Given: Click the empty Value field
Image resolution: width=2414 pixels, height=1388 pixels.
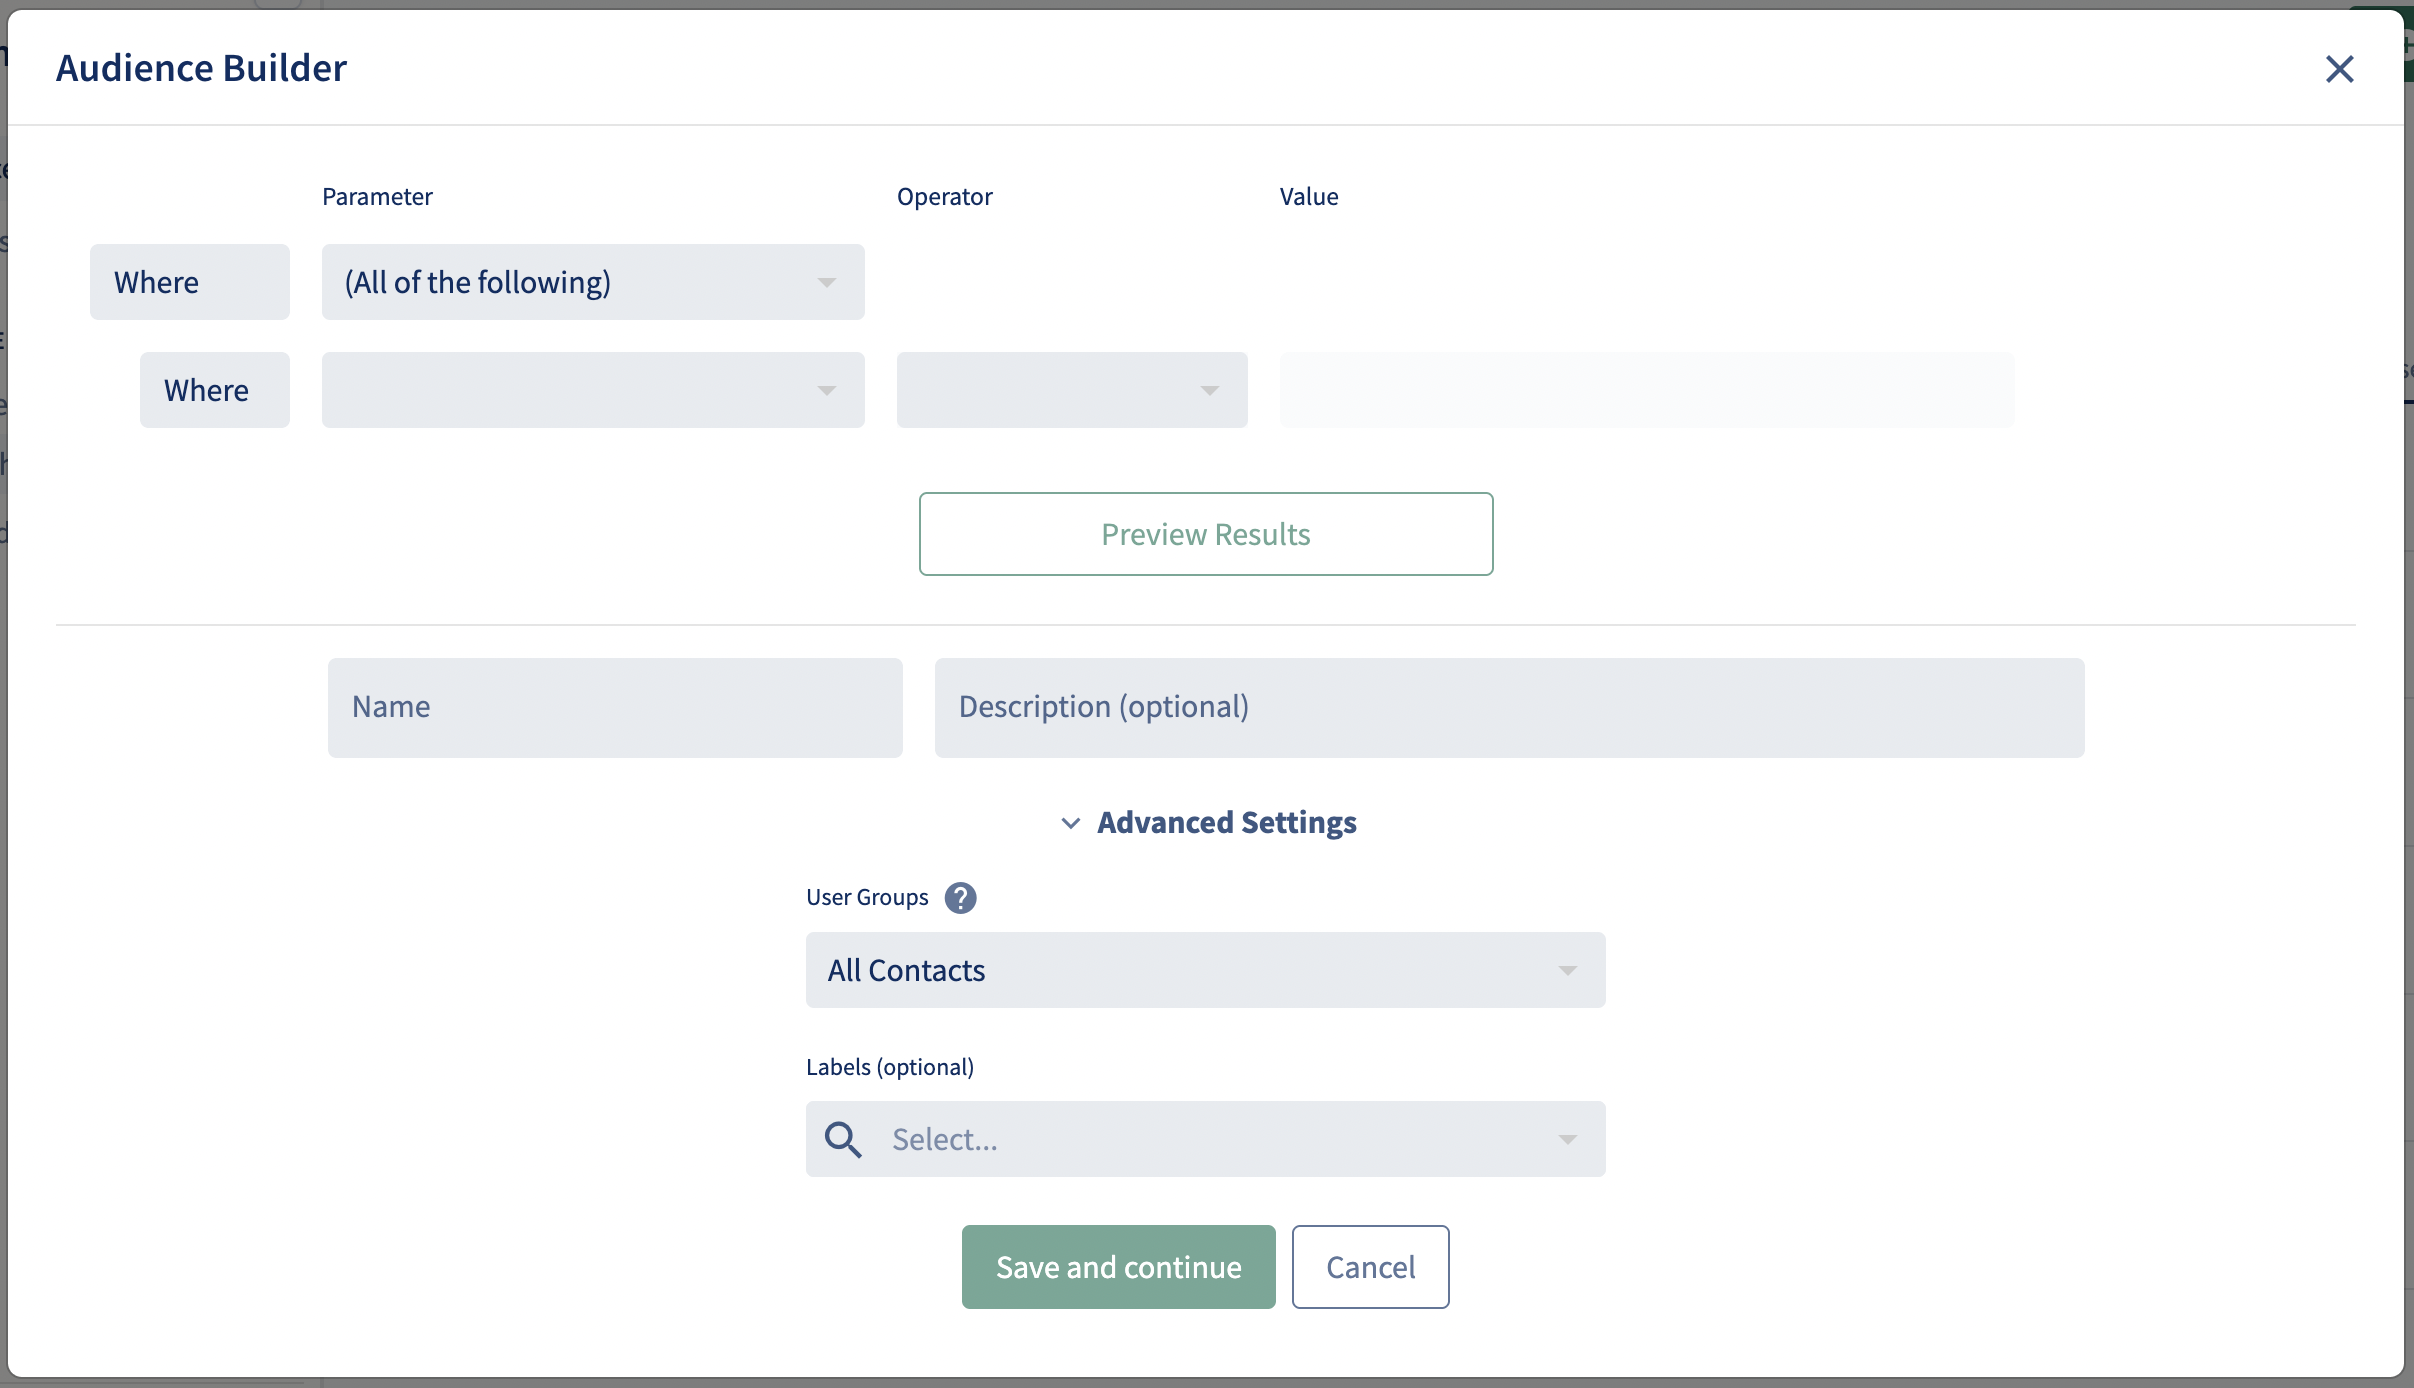Looking at the screenshot, I should click(1647, 390).
